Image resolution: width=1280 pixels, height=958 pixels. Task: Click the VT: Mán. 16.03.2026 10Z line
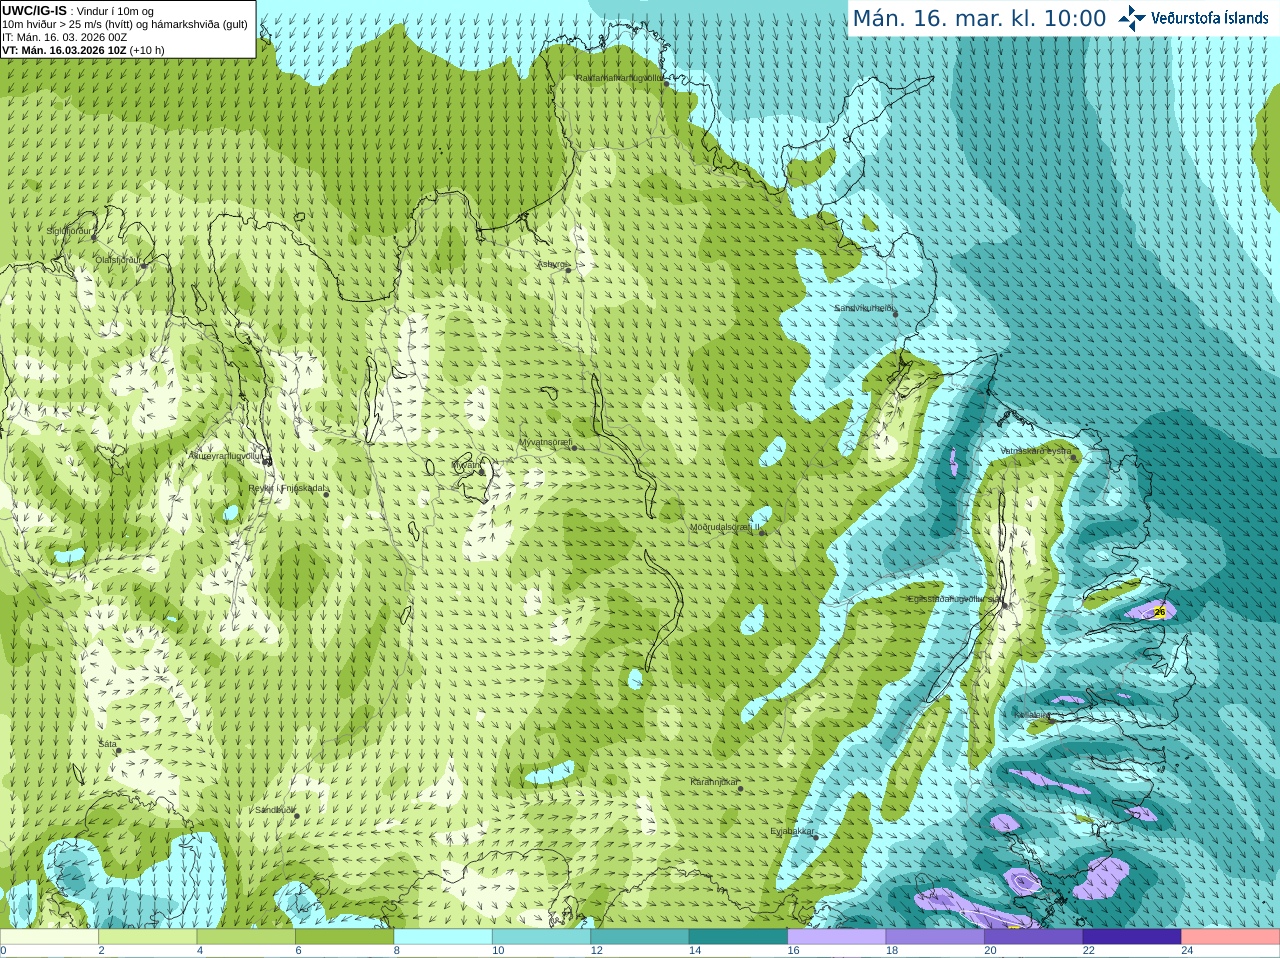[x=83, y=50]
